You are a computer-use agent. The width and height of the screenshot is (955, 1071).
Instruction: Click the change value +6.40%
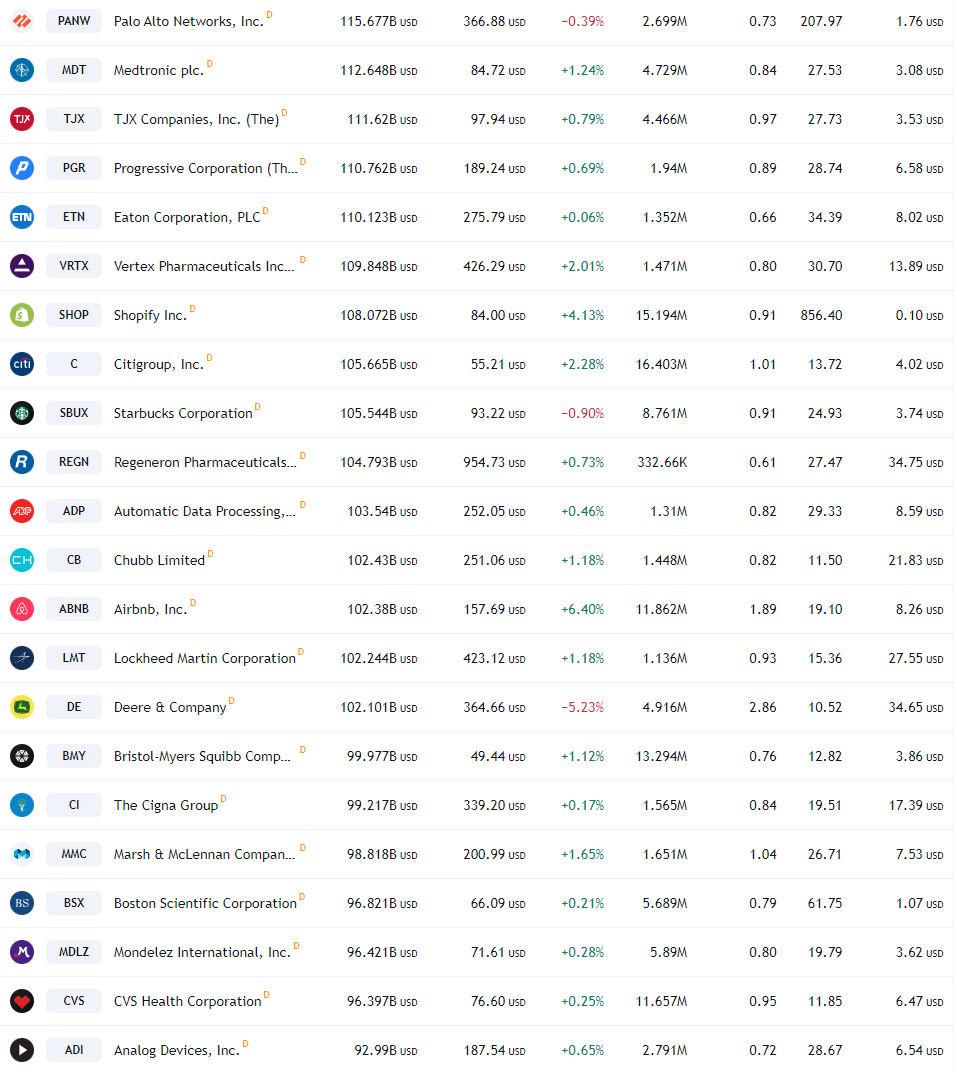[583, 609]
